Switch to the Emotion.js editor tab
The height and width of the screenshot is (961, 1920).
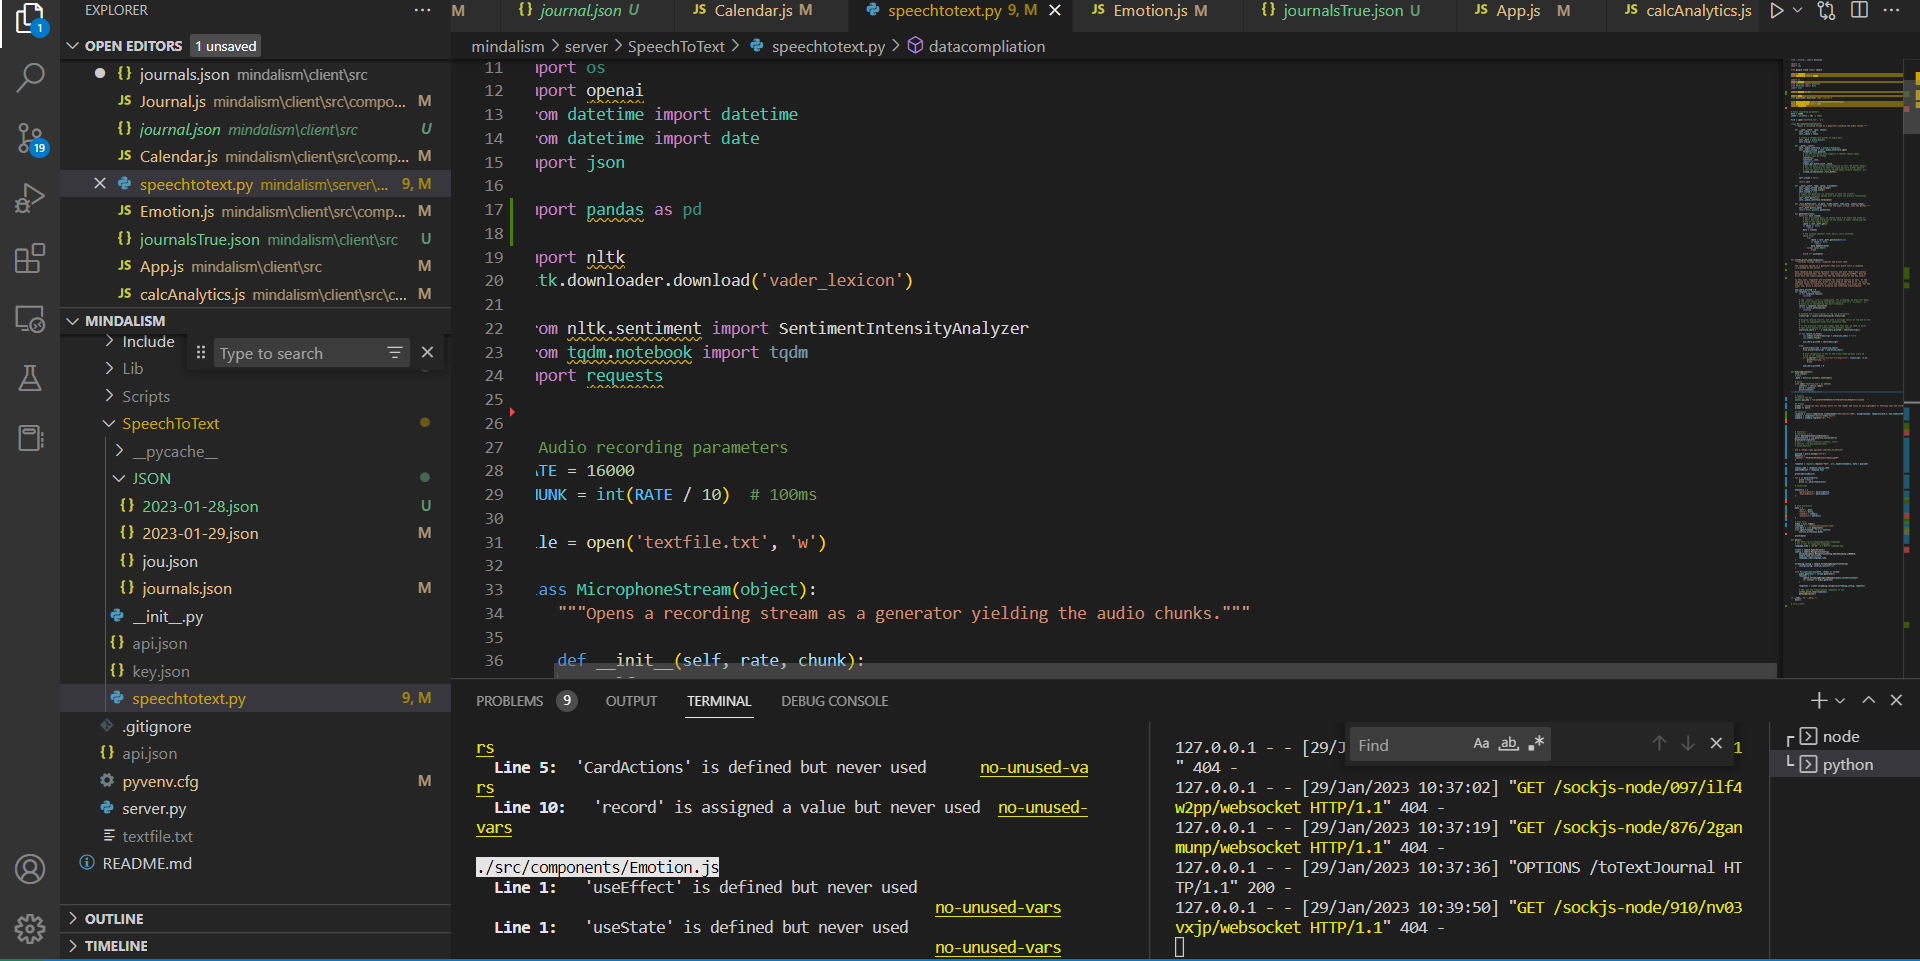(x=1150, y=11)
